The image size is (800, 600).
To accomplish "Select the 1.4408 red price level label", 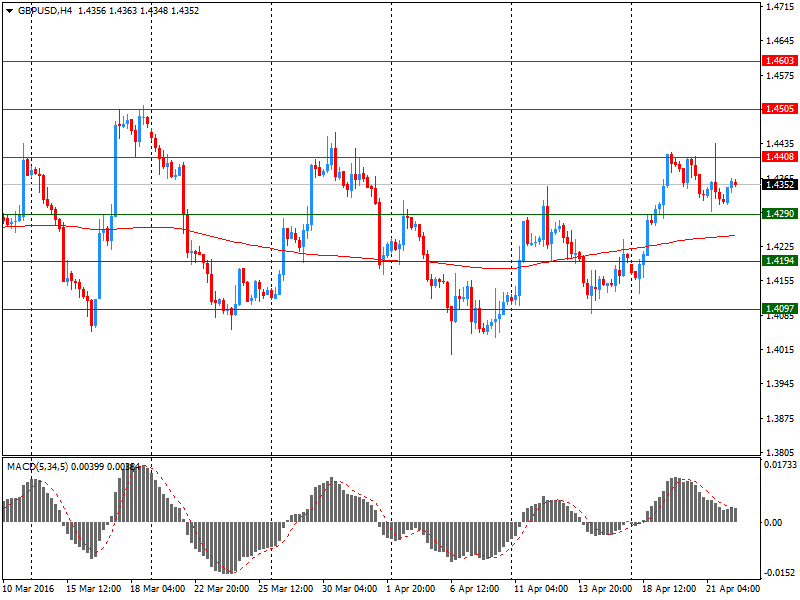I will click(780, 157).
